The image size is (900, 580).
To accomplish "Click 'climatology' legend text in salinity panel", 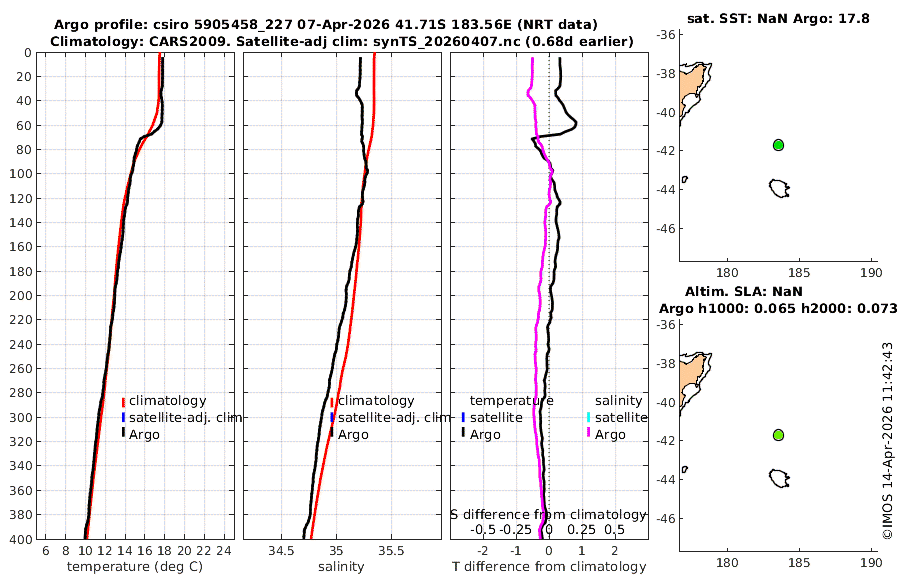I will (376, 401).
